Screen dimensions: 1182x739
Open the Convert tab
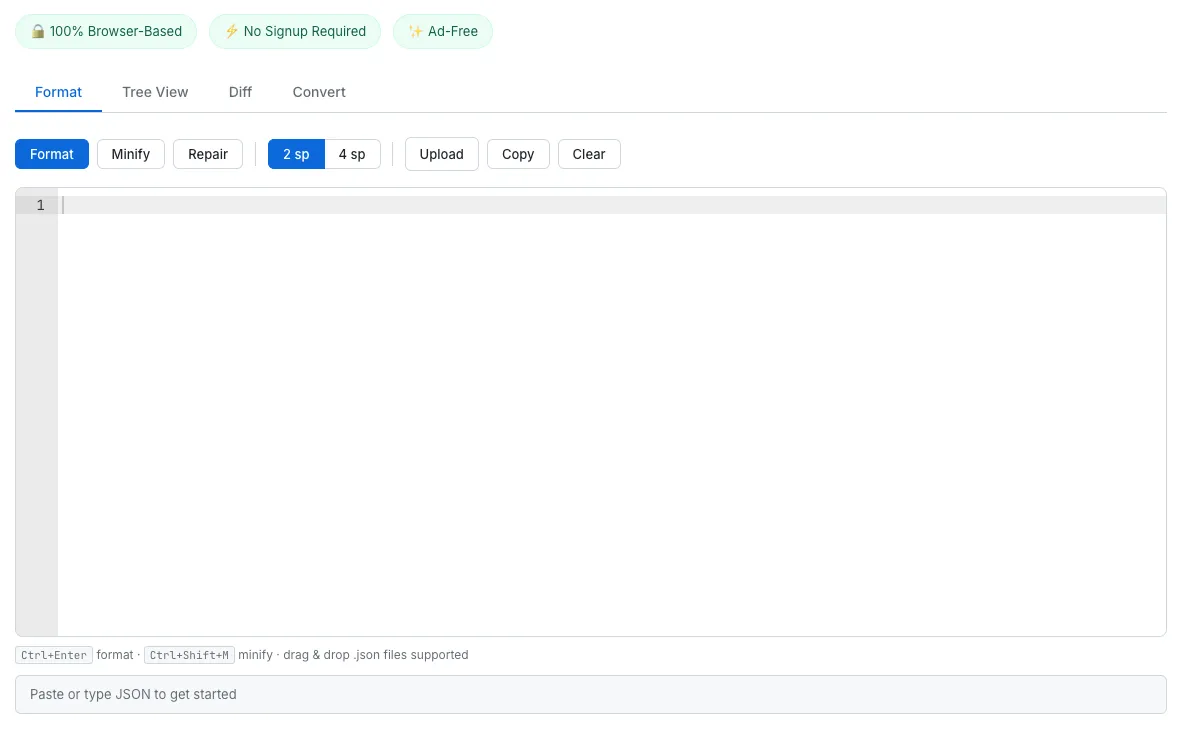pyautogui.click(x=318, y=92)
